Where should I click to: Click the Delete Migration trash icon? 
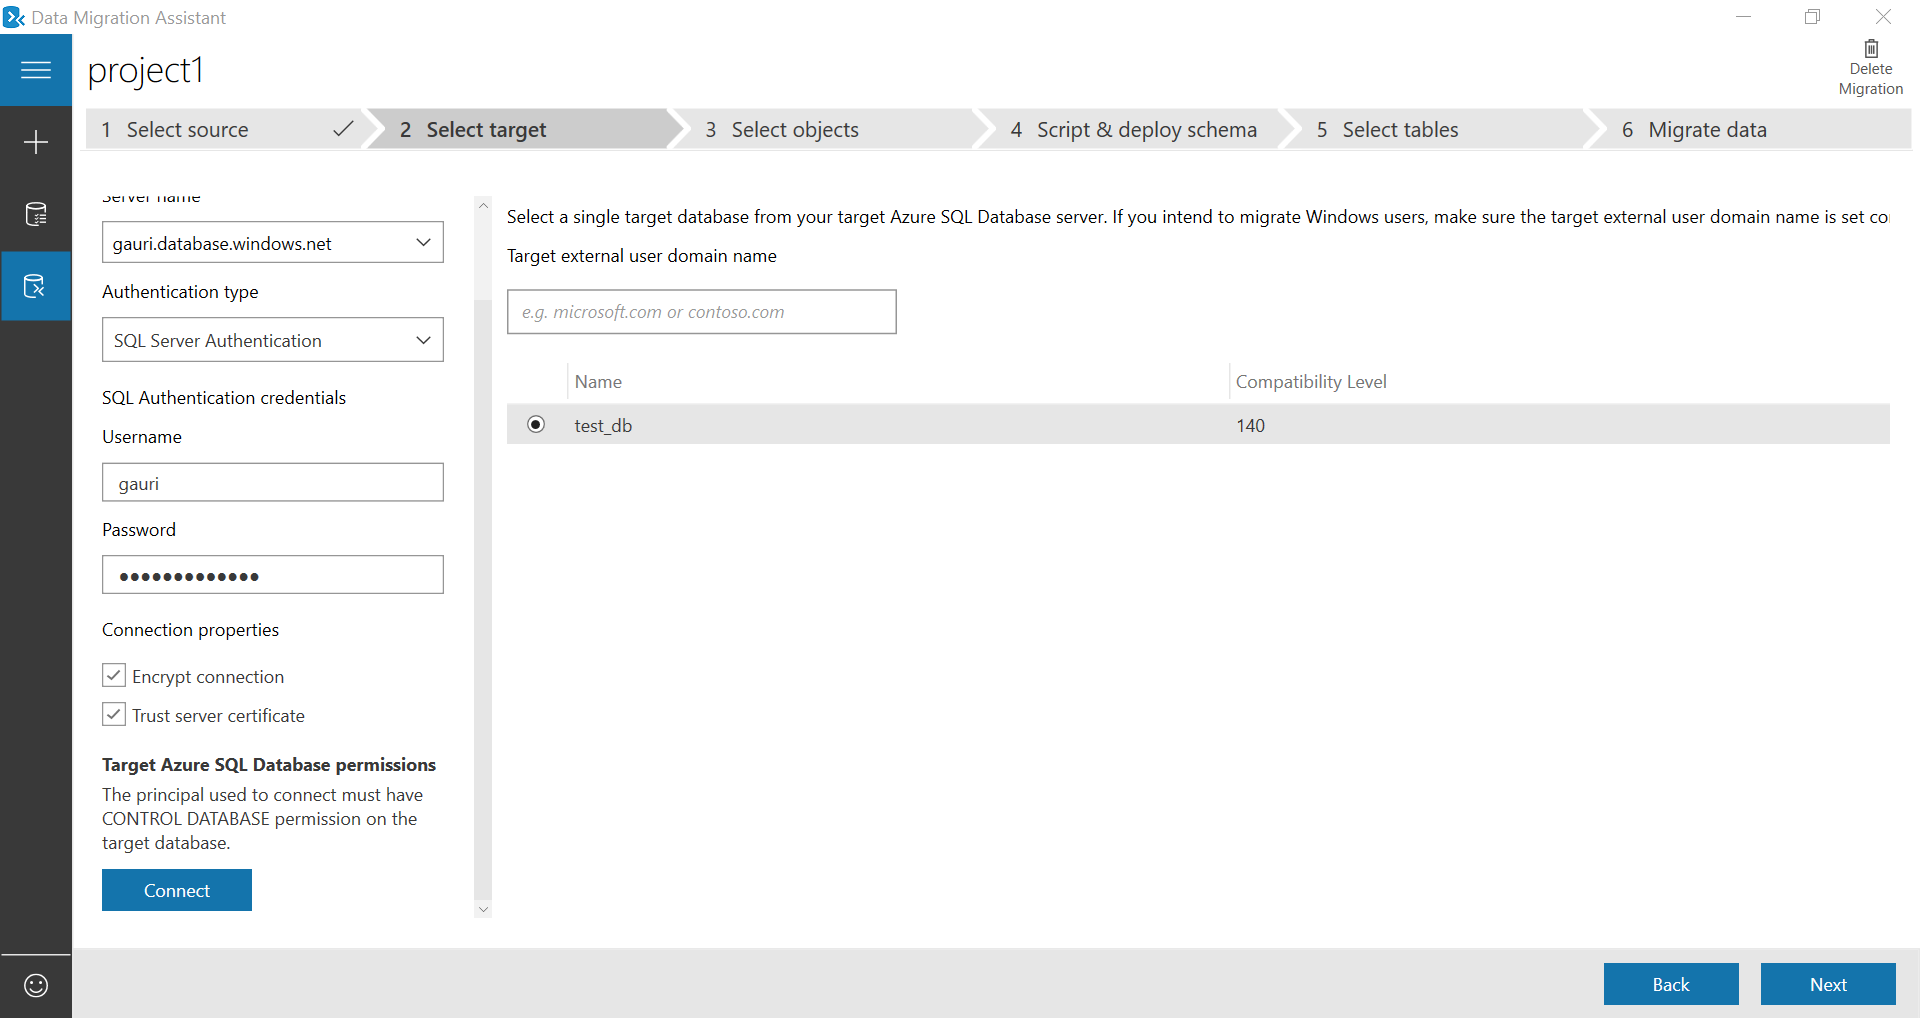[1871, 48]
